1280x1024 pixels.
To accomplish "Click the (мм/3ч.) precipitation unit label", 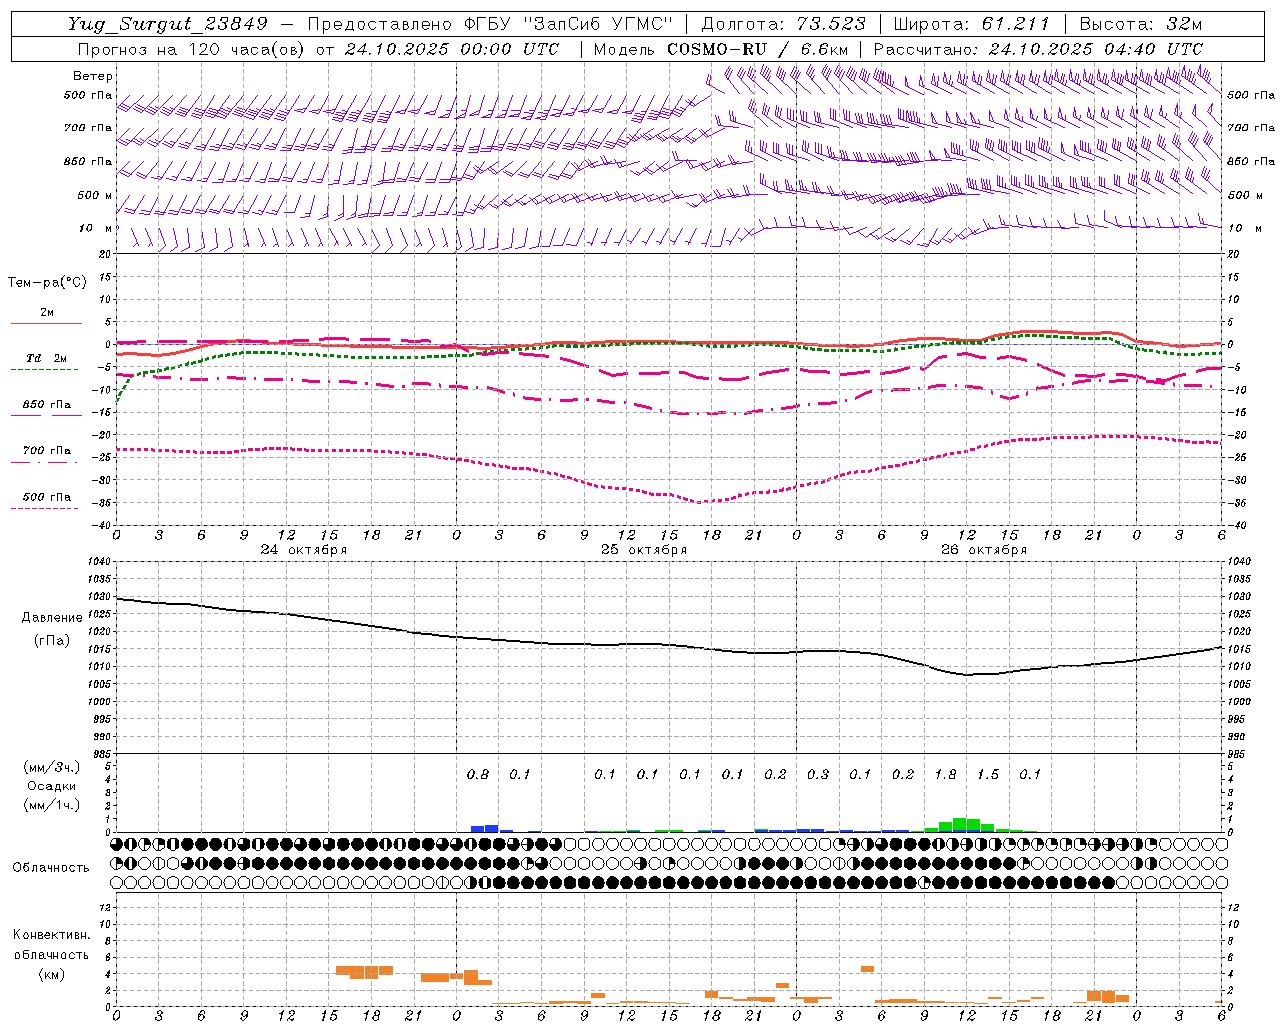I will point(52,767).
